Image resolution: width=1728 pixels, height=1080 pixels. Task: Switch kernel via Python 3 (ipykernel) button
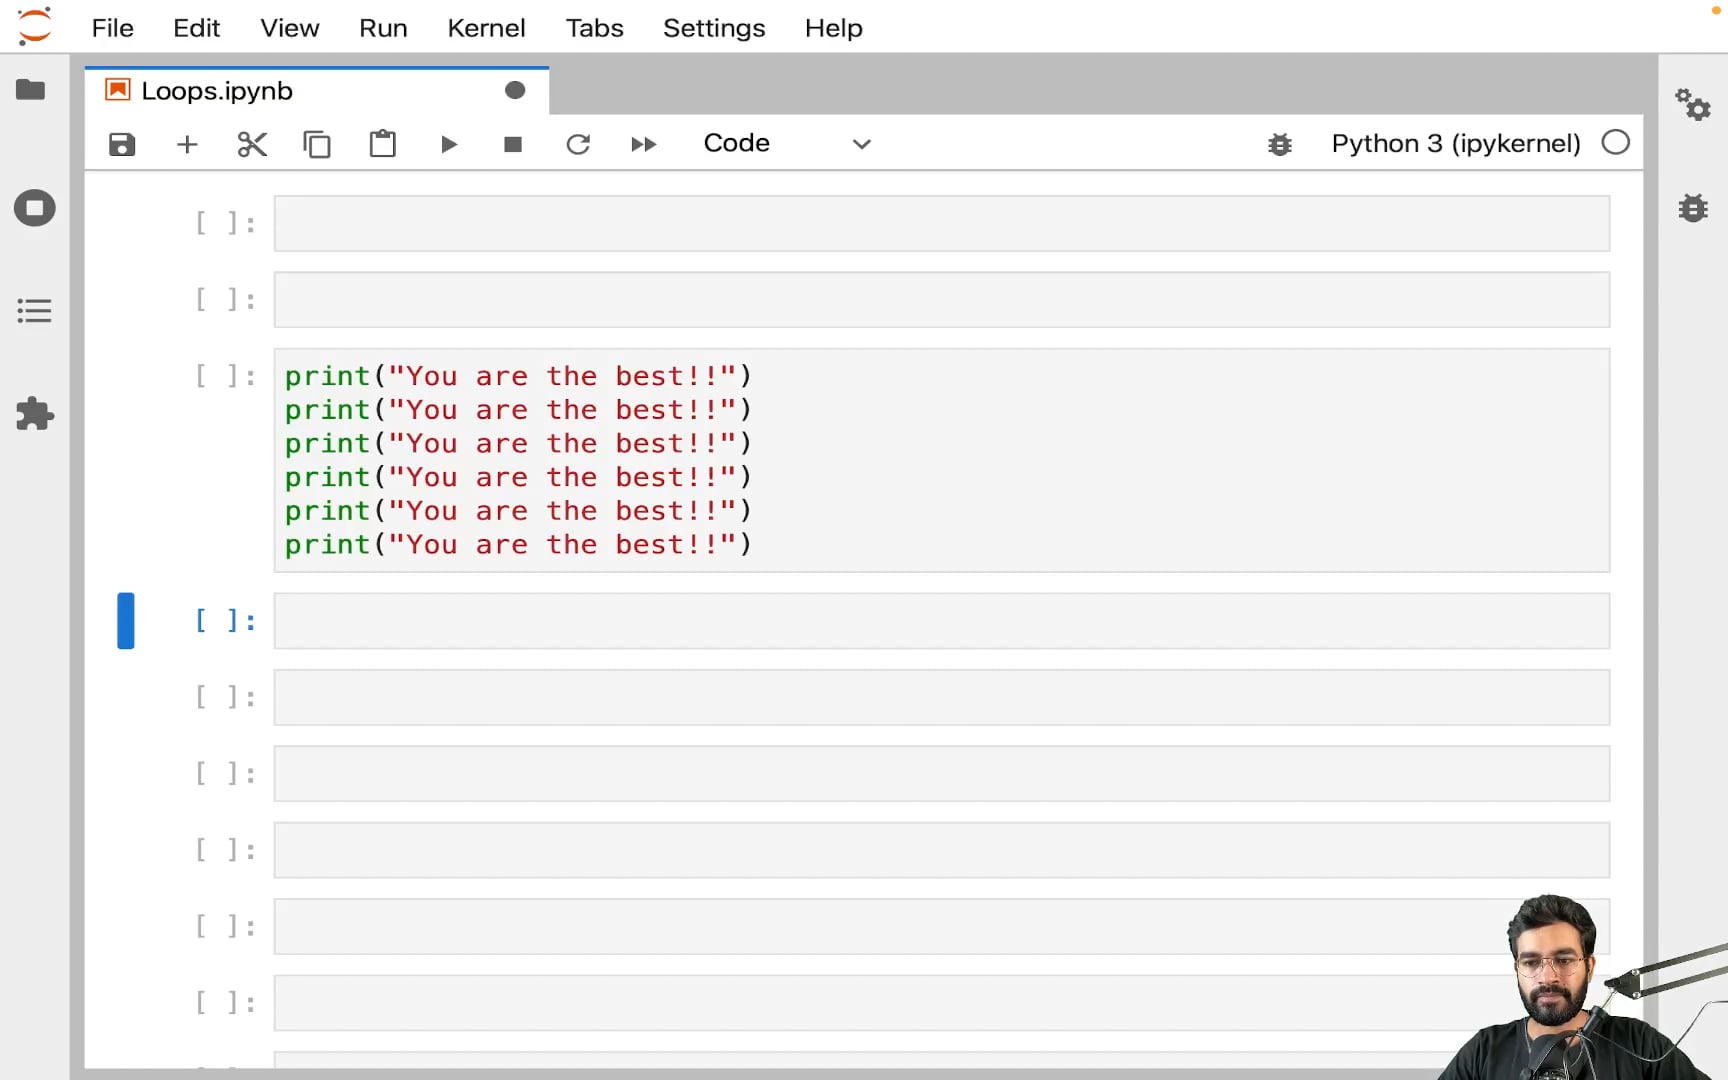[x=1455, y=143]
